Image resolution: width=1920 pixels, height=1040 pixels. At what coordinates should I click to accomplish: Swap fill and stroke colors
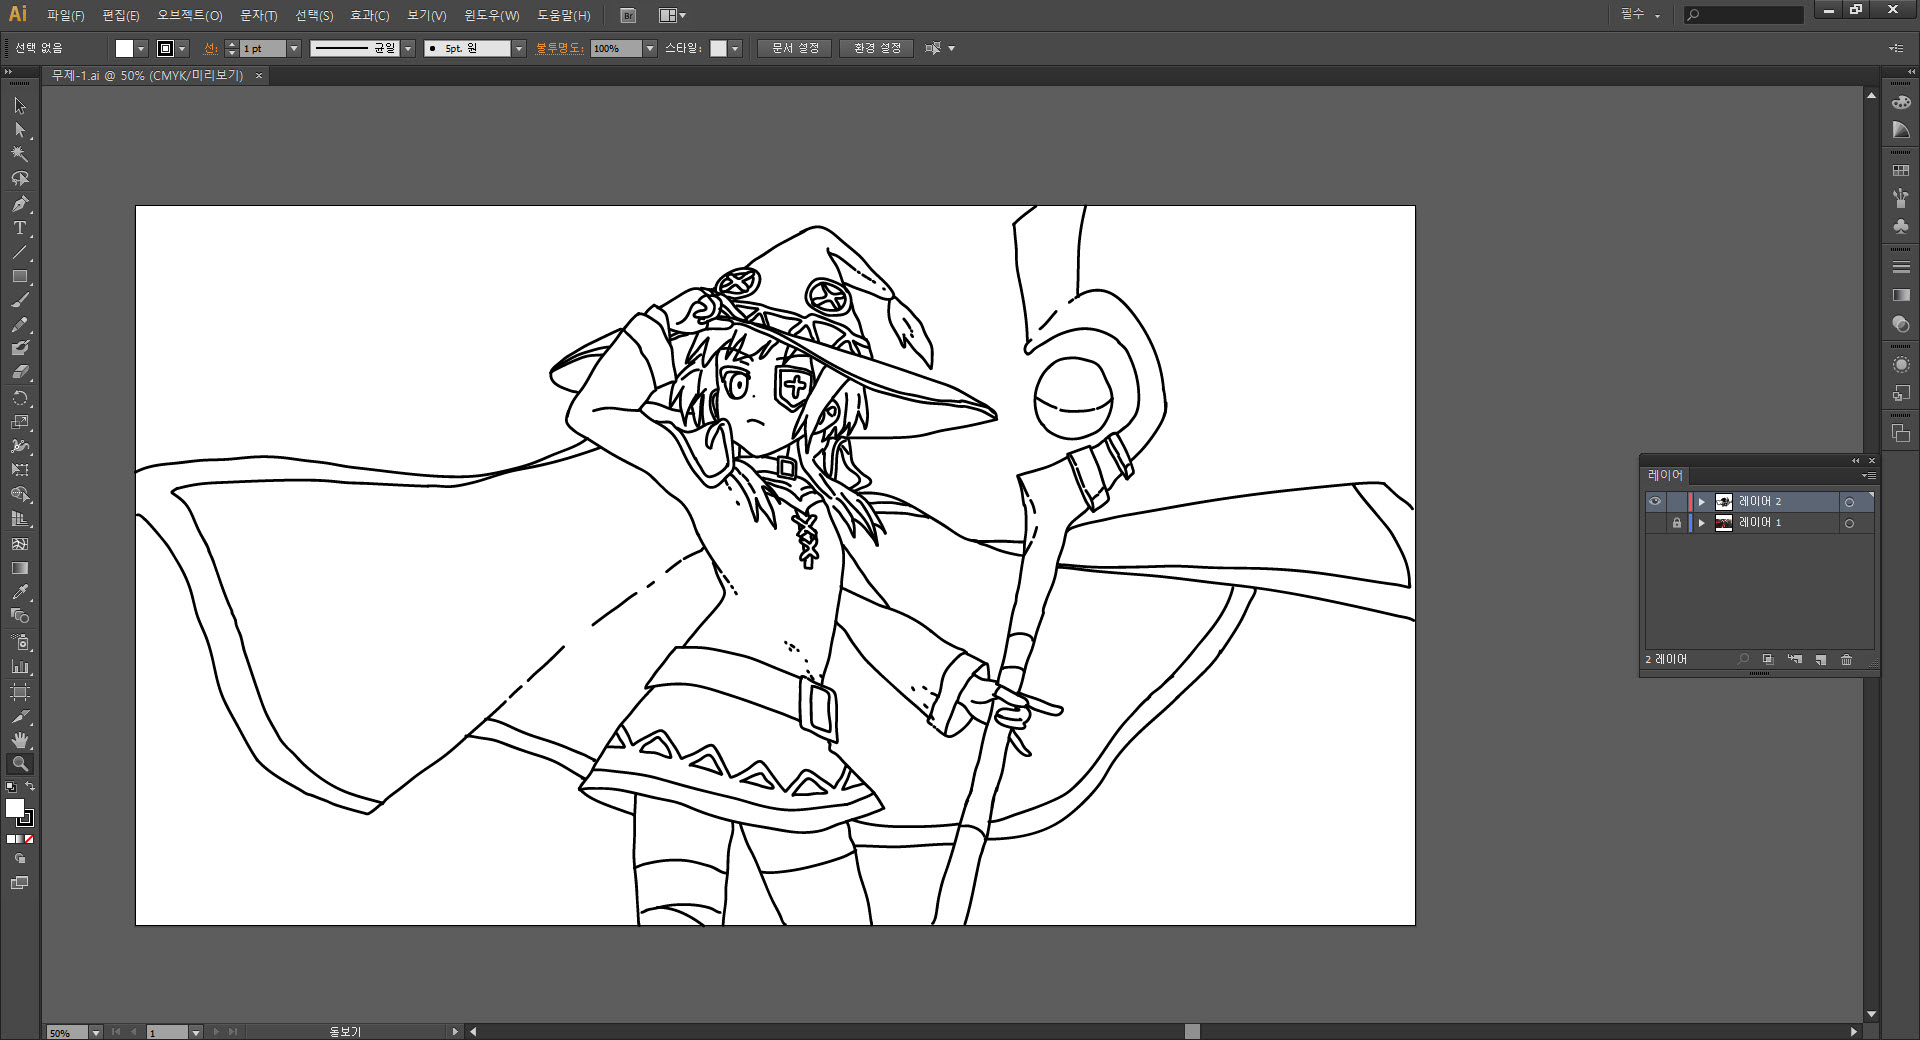[30, 787]
